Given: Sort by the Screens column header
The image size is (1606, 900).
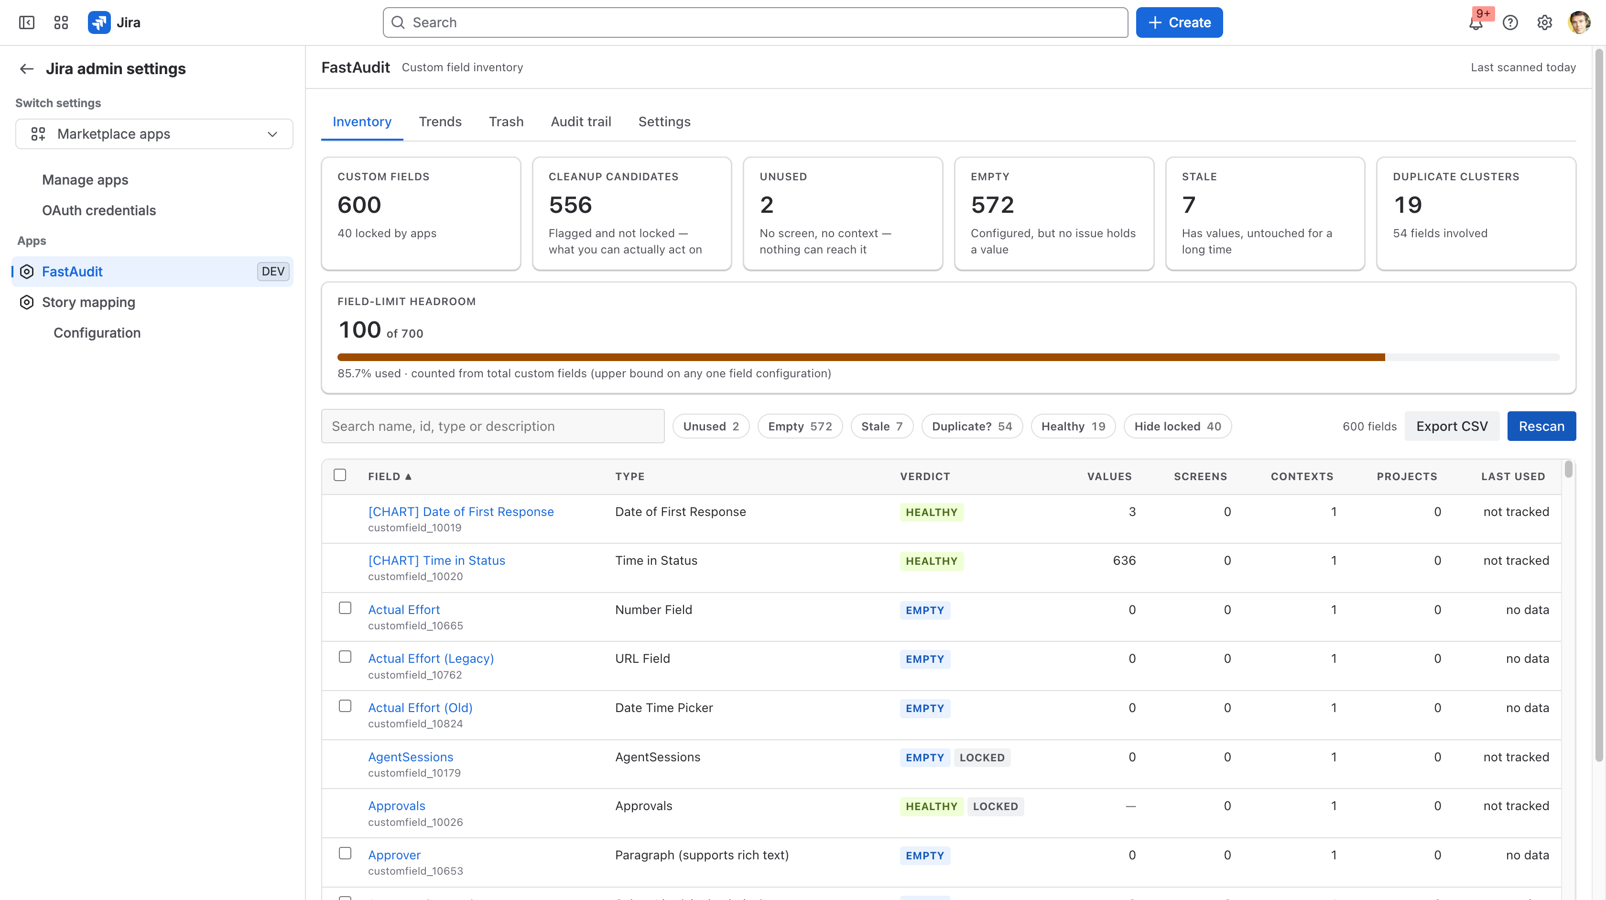Looking at the screenshot, I should click(x=1200, y=477).
